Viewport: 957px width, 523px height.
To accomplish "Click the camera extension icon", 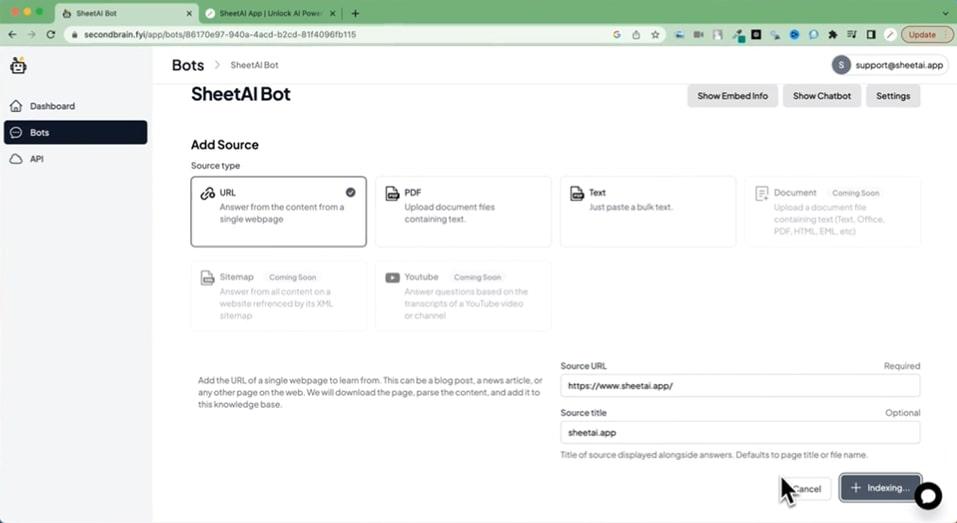I will pos(698,35).
